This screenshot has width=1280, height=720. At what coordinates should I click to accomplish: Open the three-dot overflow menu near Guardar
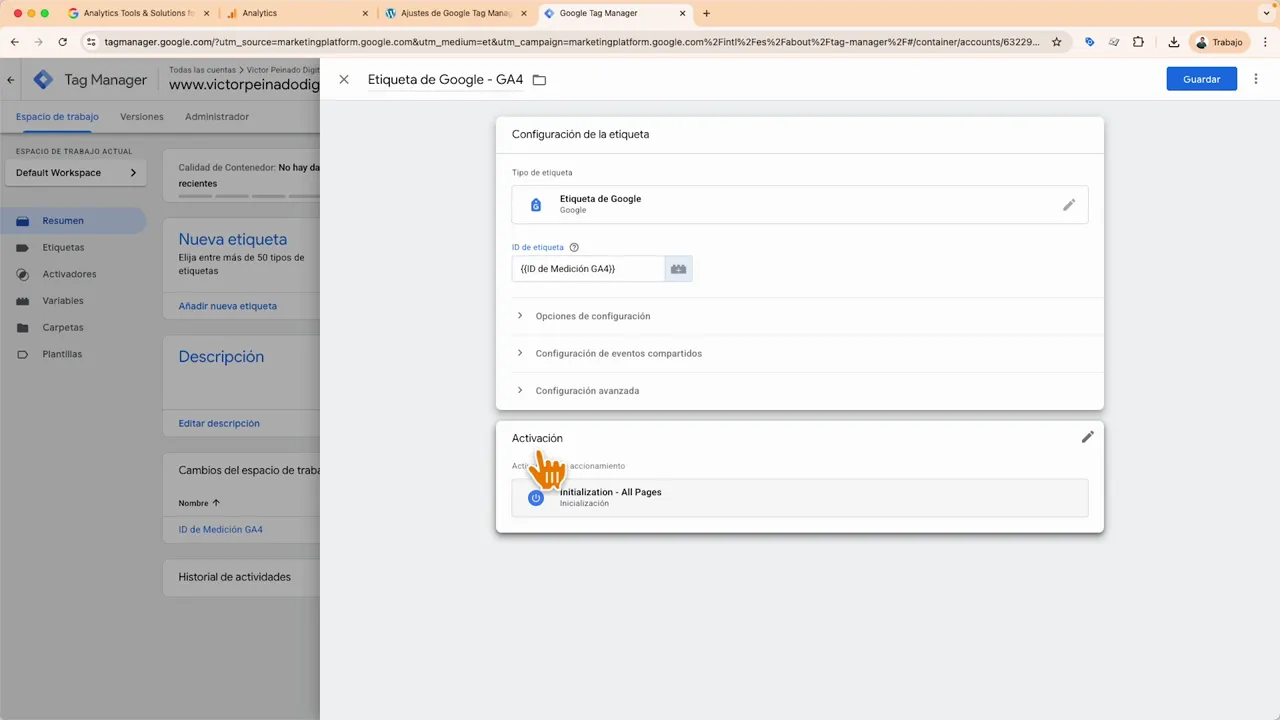[x=1255, y=79]
